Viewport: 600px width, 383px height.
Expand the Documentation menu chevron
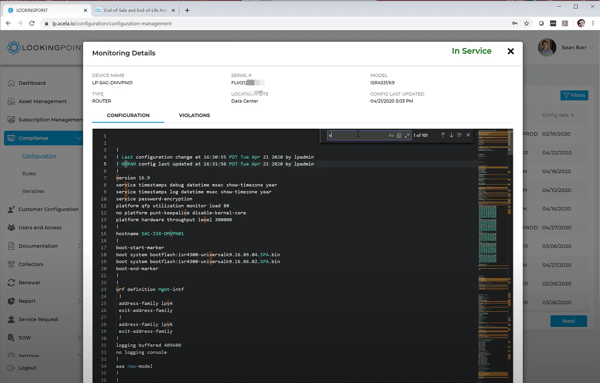coord(79,246)
